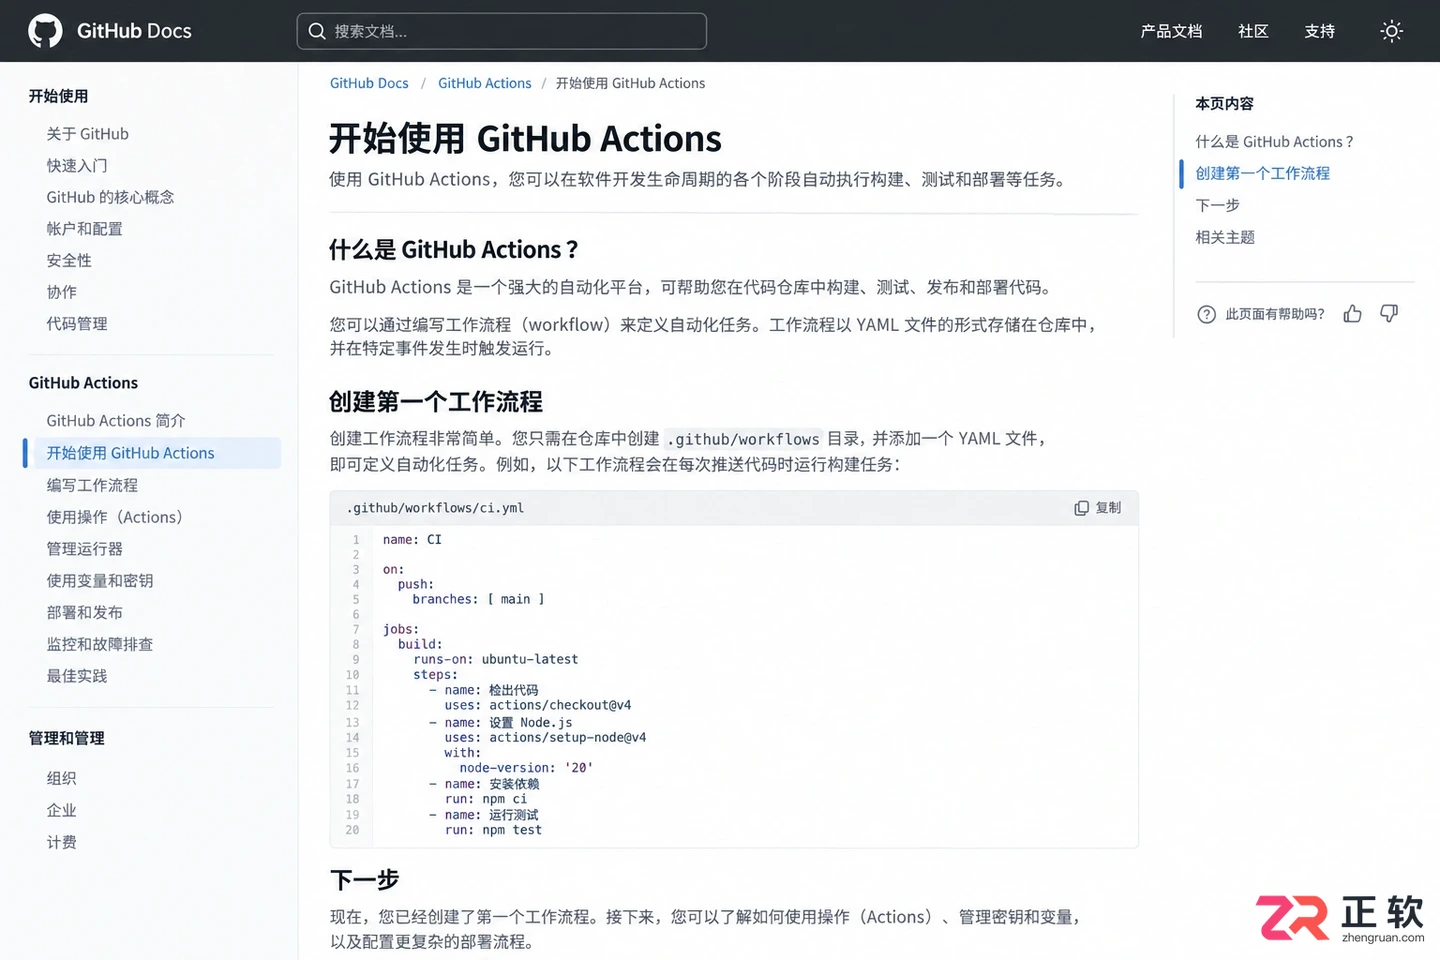Click the GitHub Actions sidebar section heading
The height and width of the screenshot is (960, 1440).
pos(83,383)
